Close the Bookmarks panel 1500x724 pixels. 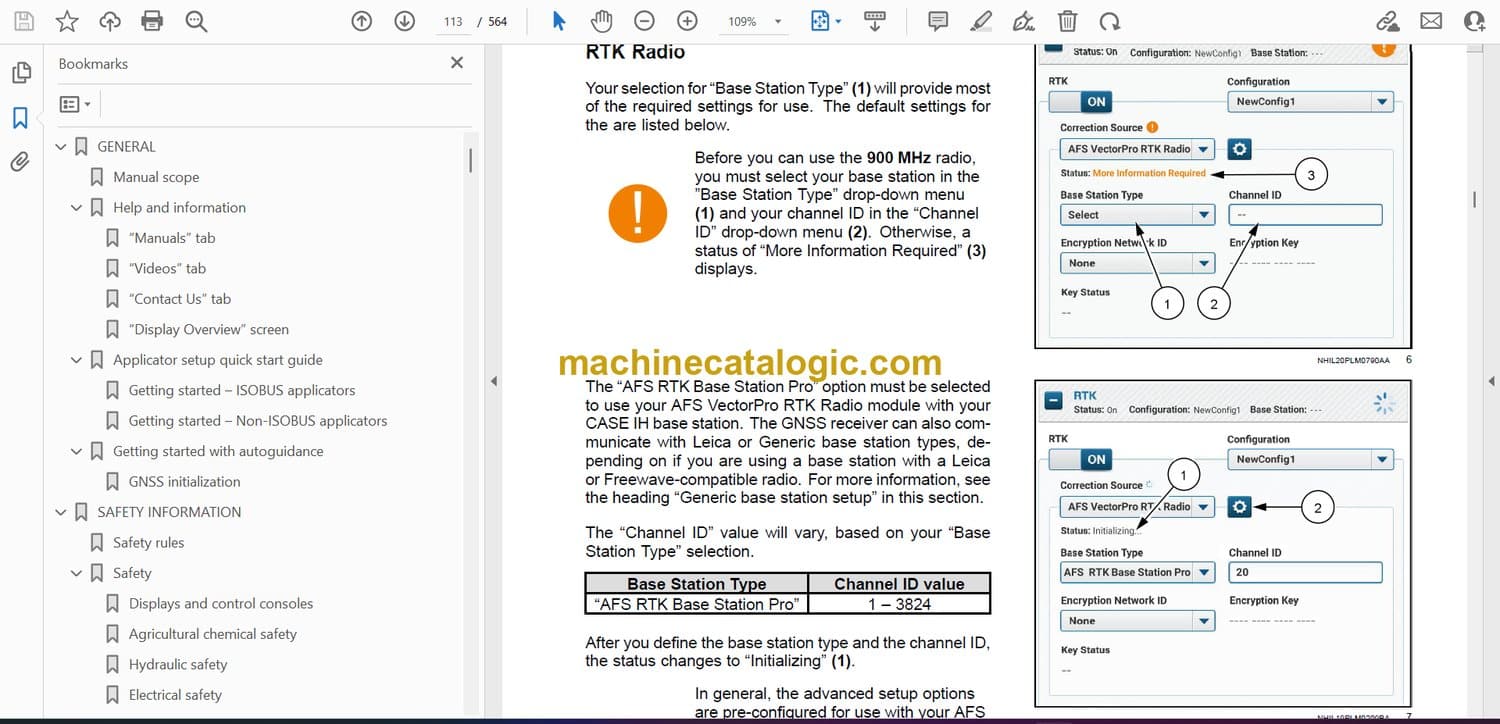click(x=457, y=63)
